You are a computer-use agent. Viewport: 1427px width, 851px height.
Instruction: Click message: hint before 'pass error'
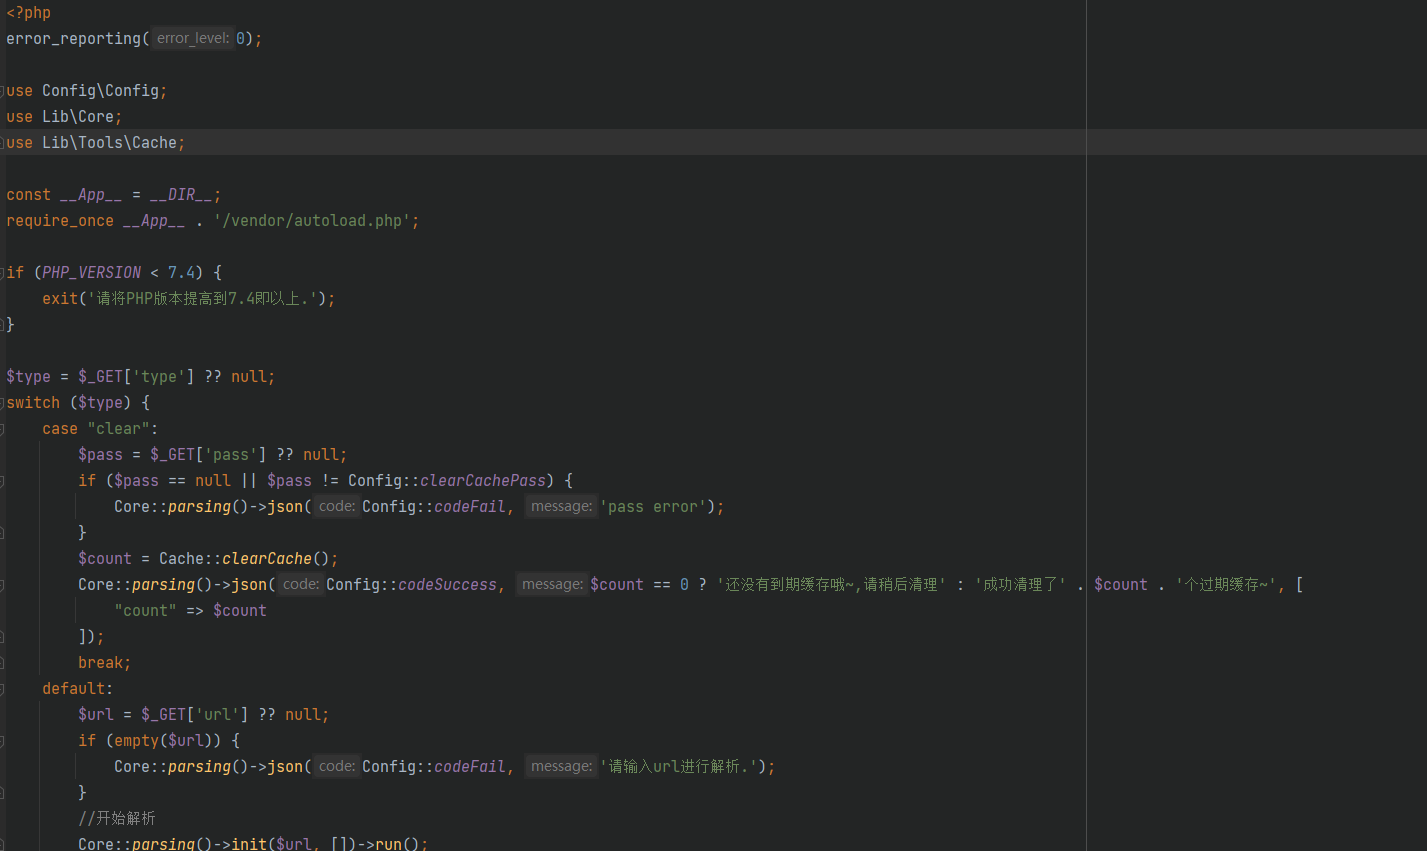(x=561, y=507)
